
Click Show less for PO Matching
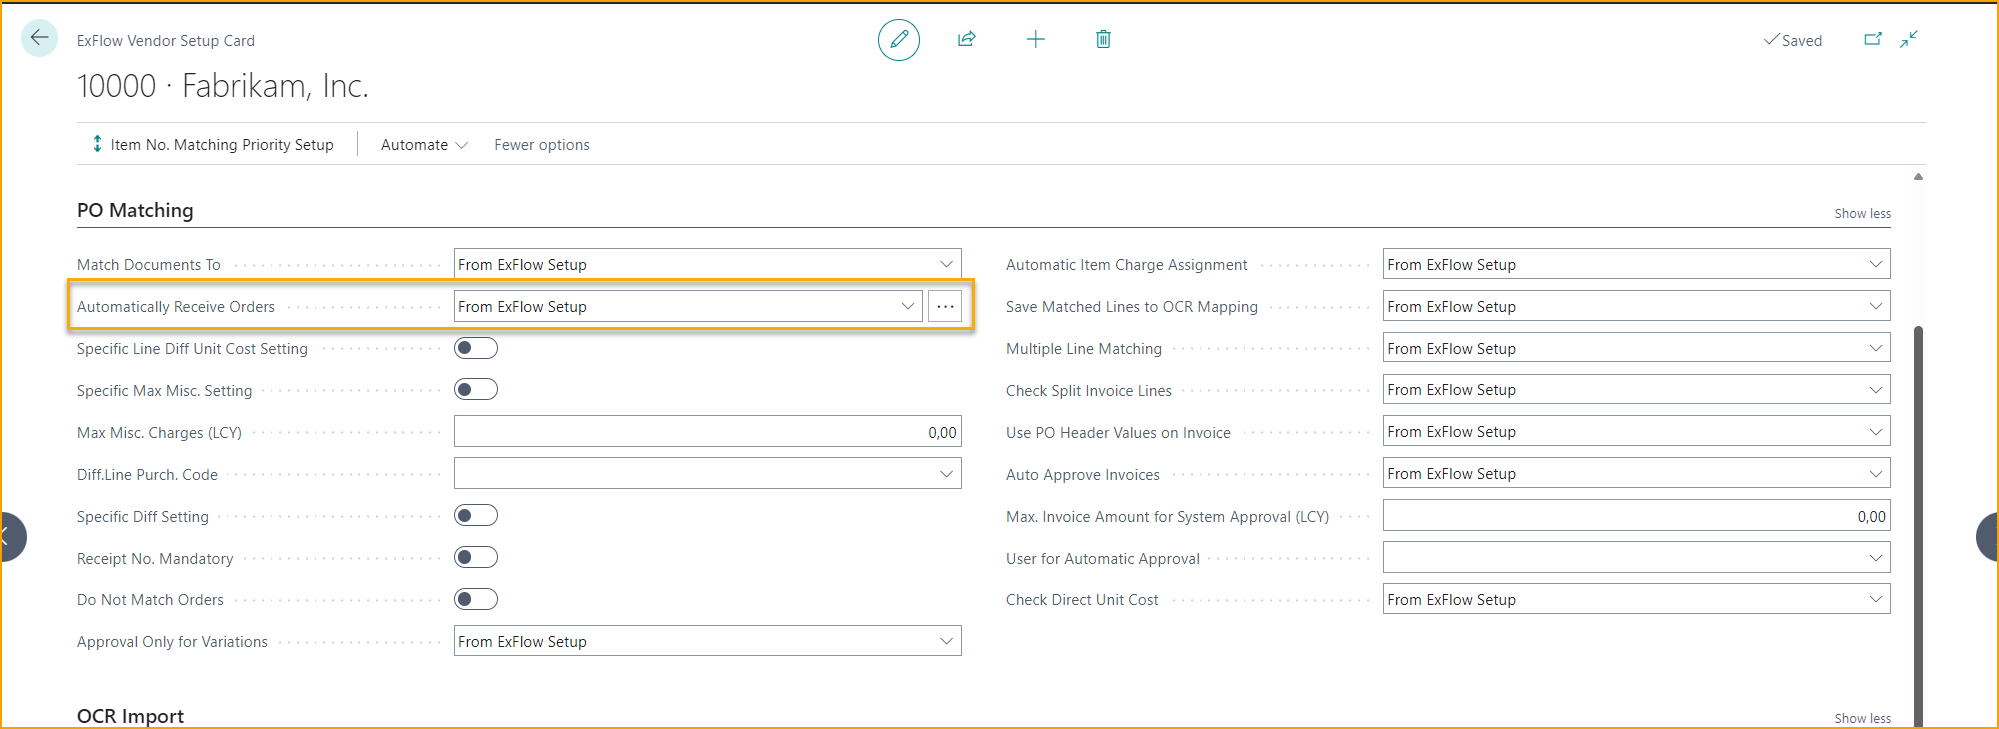pyautogui.click(x=1862, y=213)
